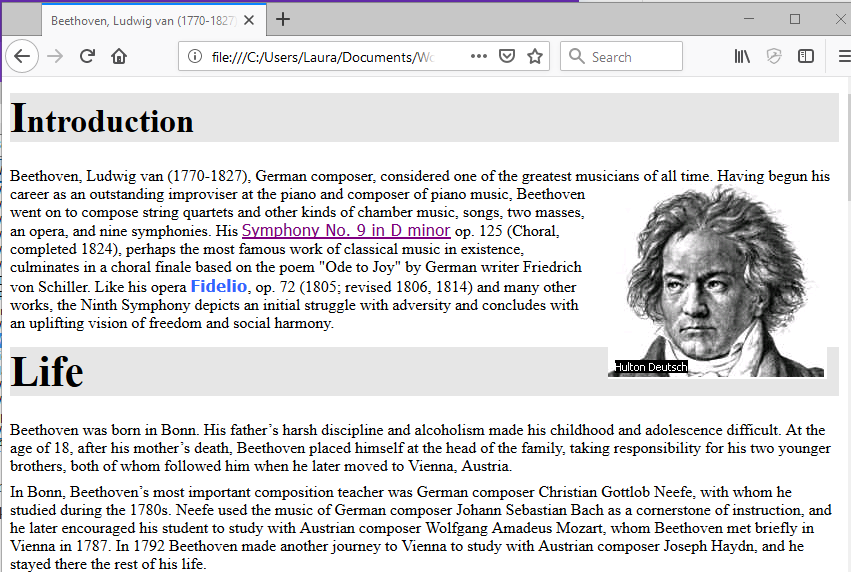851x572 pixels.
Task: Open page actions three-dot menu
Action: 479,56
